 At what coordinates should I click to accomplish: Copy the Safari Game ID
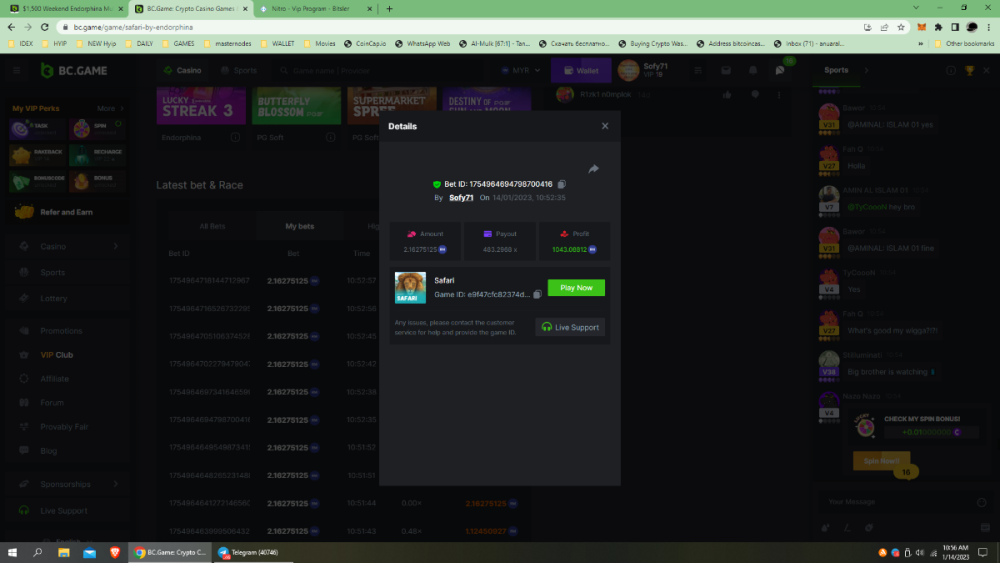(537, 294)
